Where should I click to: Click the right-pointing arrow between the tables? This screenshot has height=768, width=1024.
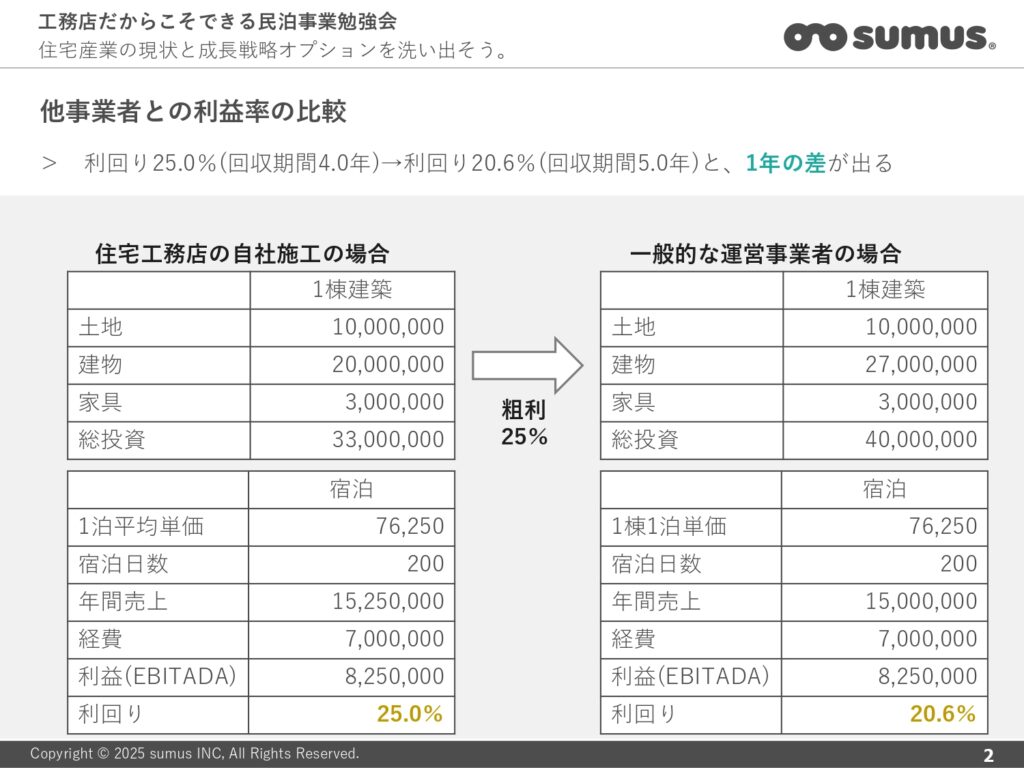(527, 364)
